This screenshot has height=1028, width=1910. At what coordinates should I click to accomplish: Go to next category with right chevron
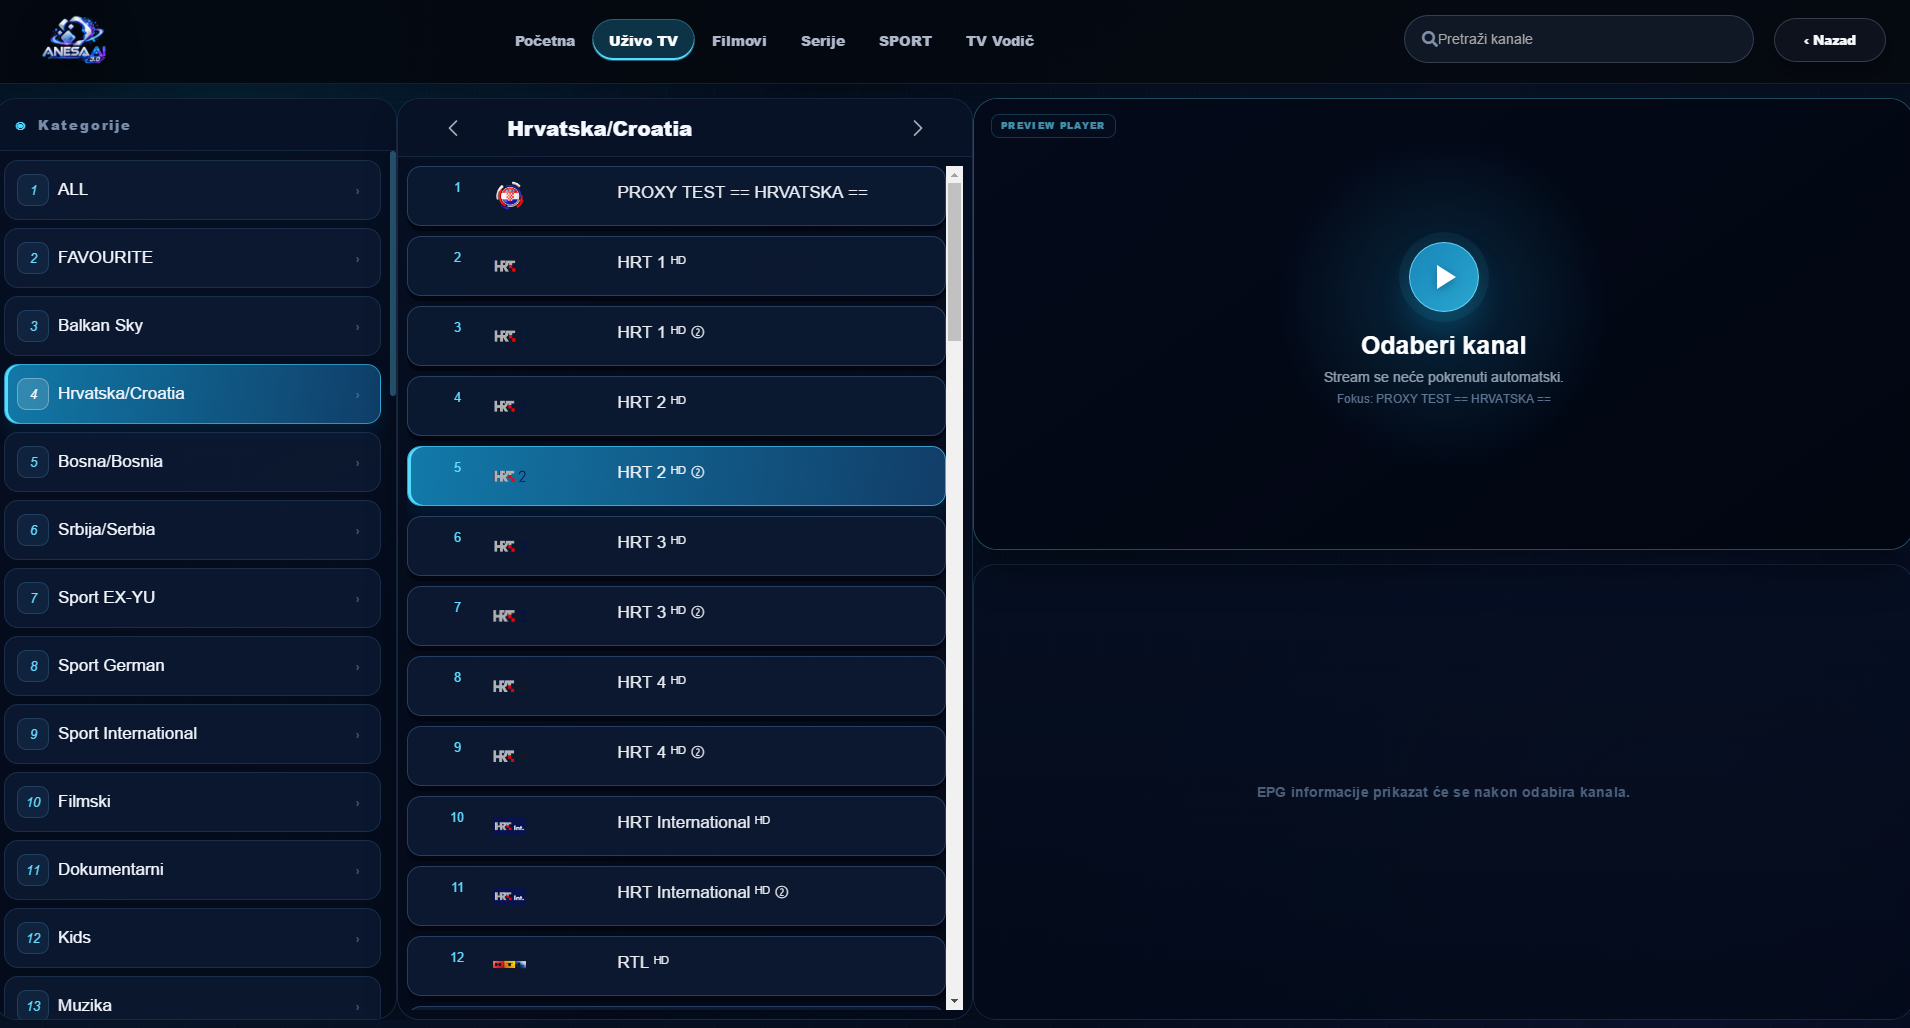[917, 128]
